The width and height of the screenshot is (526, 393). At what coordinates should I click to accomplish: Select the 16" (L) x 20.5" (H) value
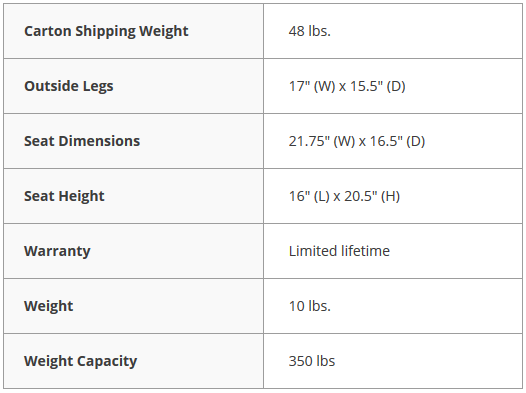point(344,196)
